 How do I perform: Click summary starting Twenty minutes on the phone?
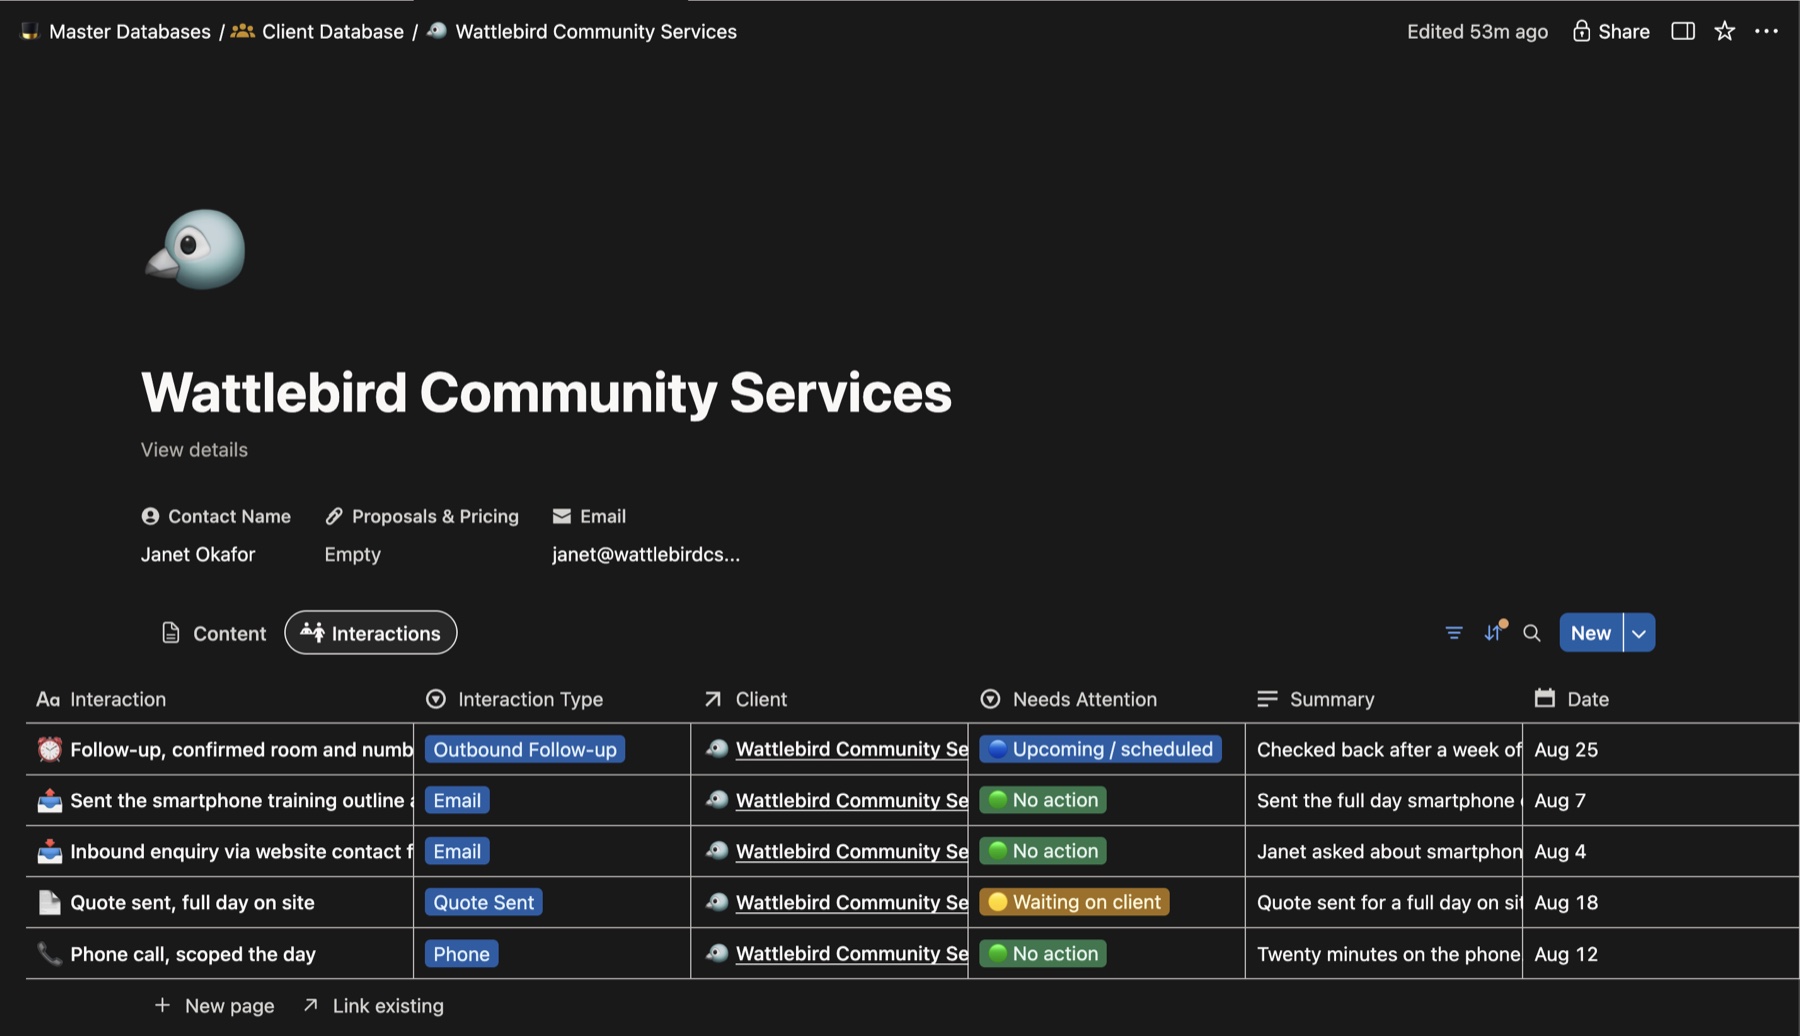[1388, 954]
